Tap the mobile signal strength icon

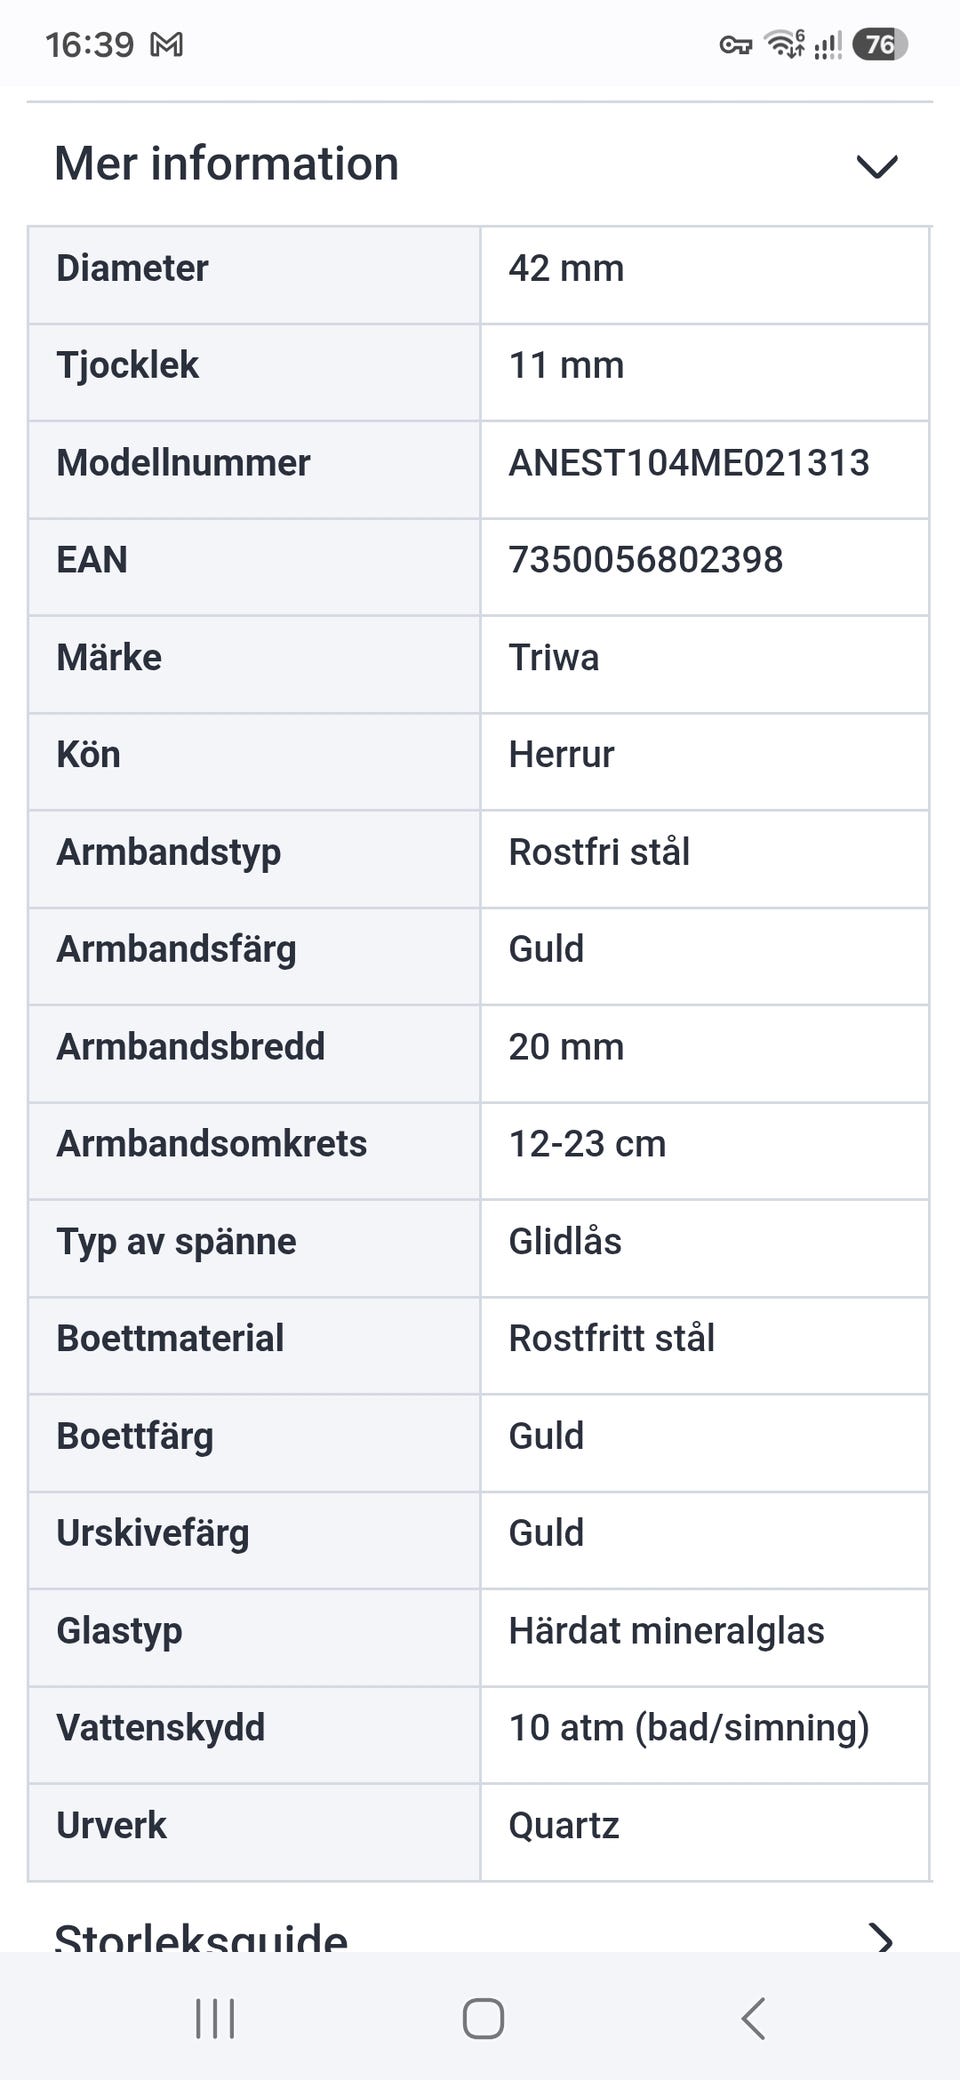click(828, 45)
